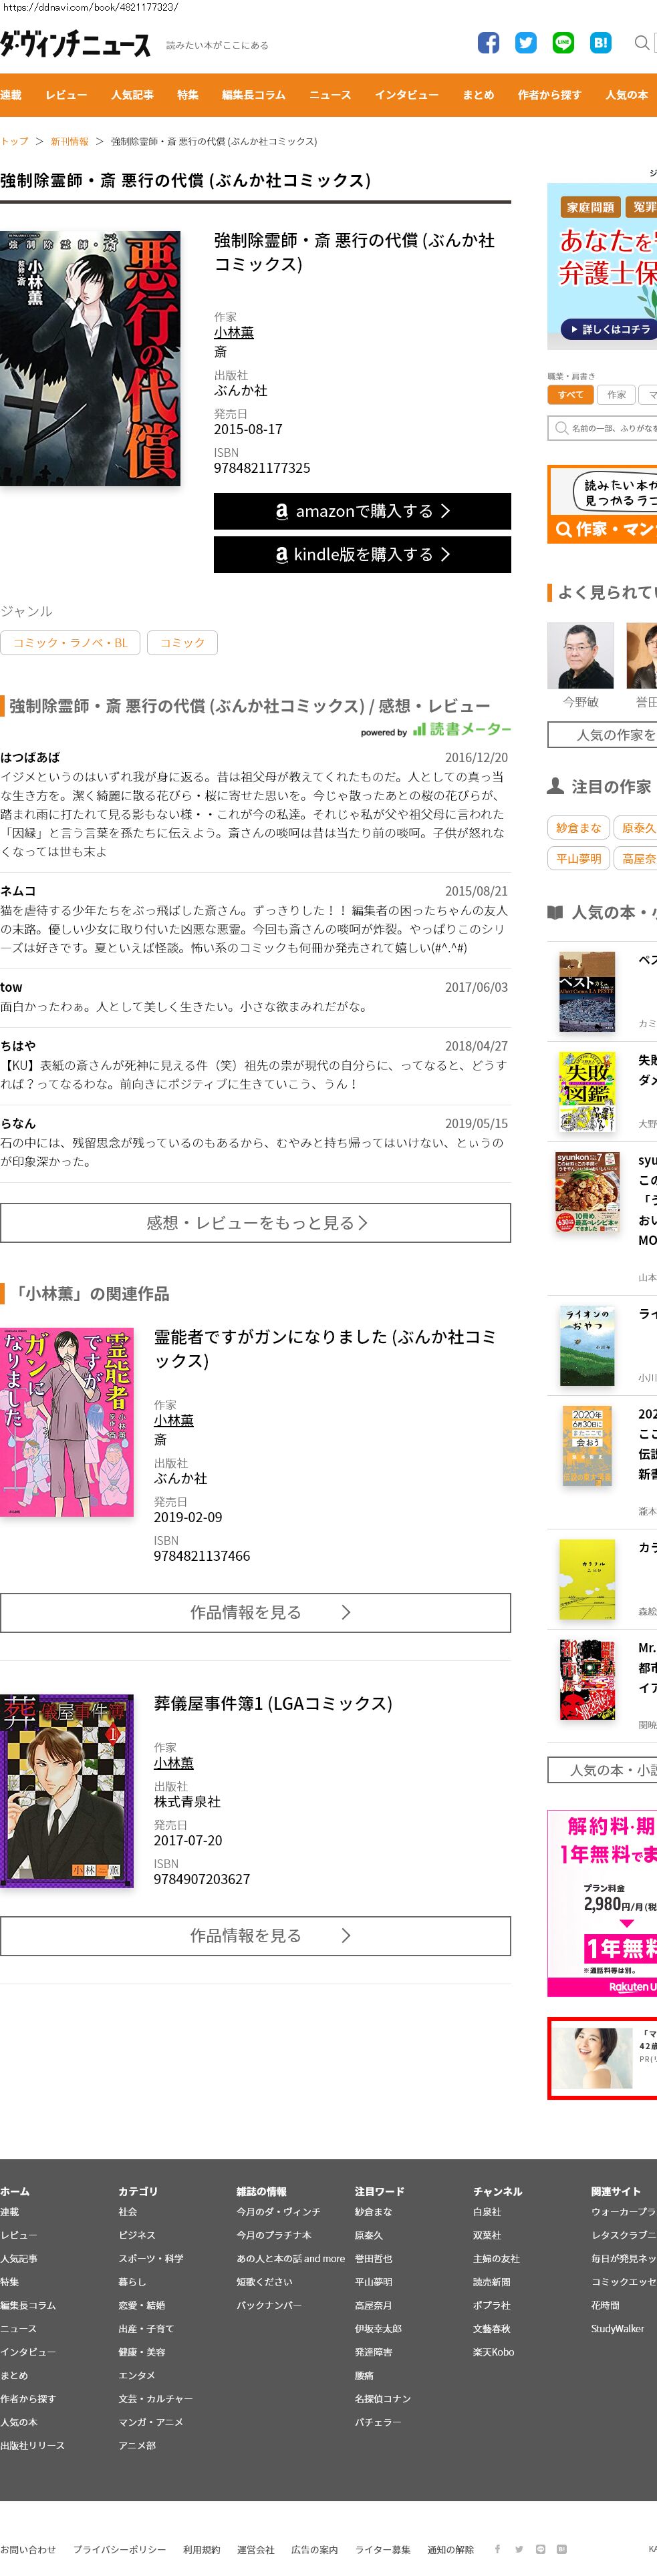Click the Facebook share icon in header

pyautogui.click(x=488, y=43)
